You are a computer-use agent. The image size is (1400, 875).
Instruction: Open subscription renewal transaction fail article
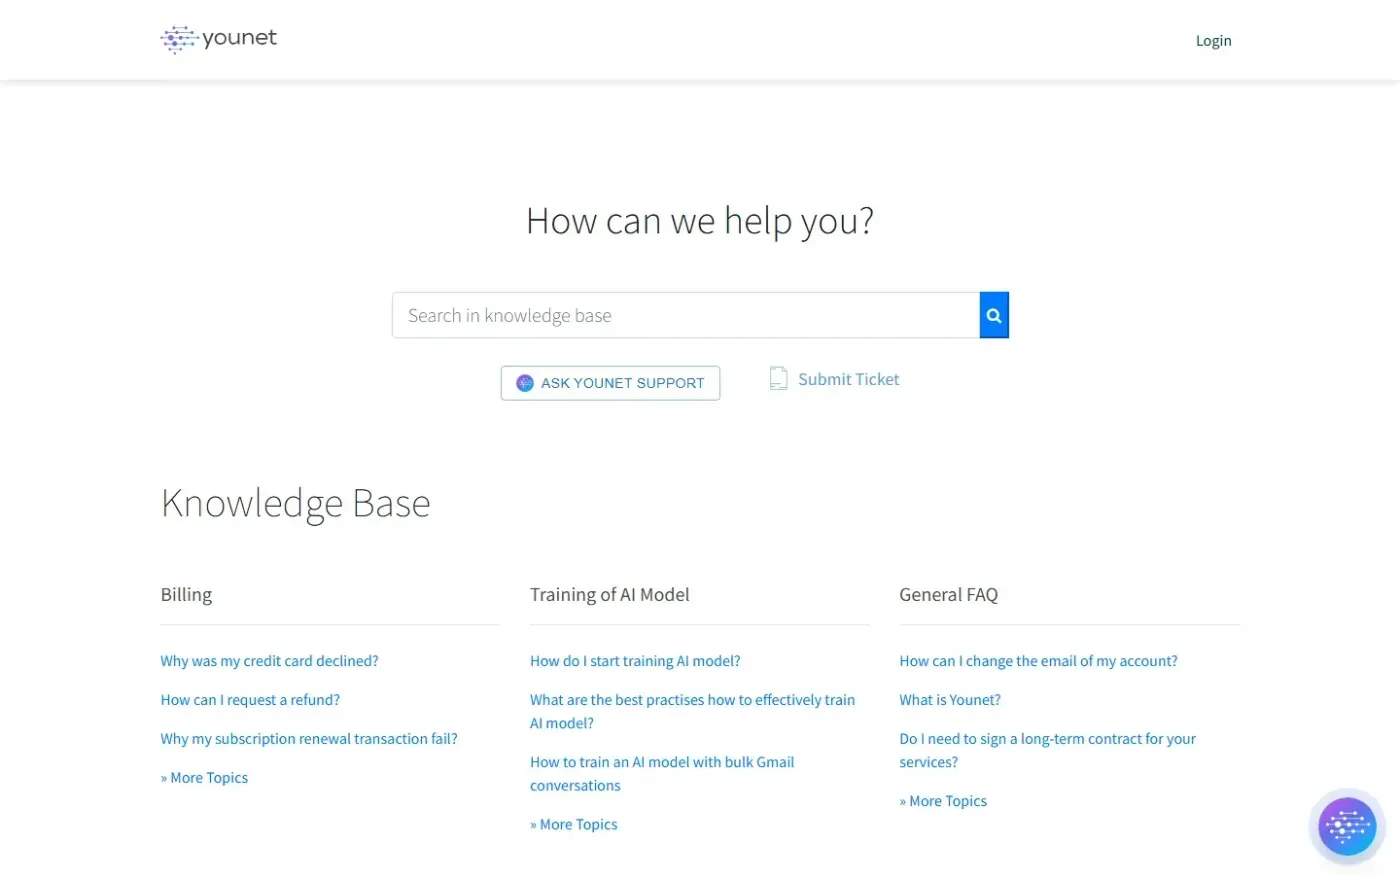309,739
